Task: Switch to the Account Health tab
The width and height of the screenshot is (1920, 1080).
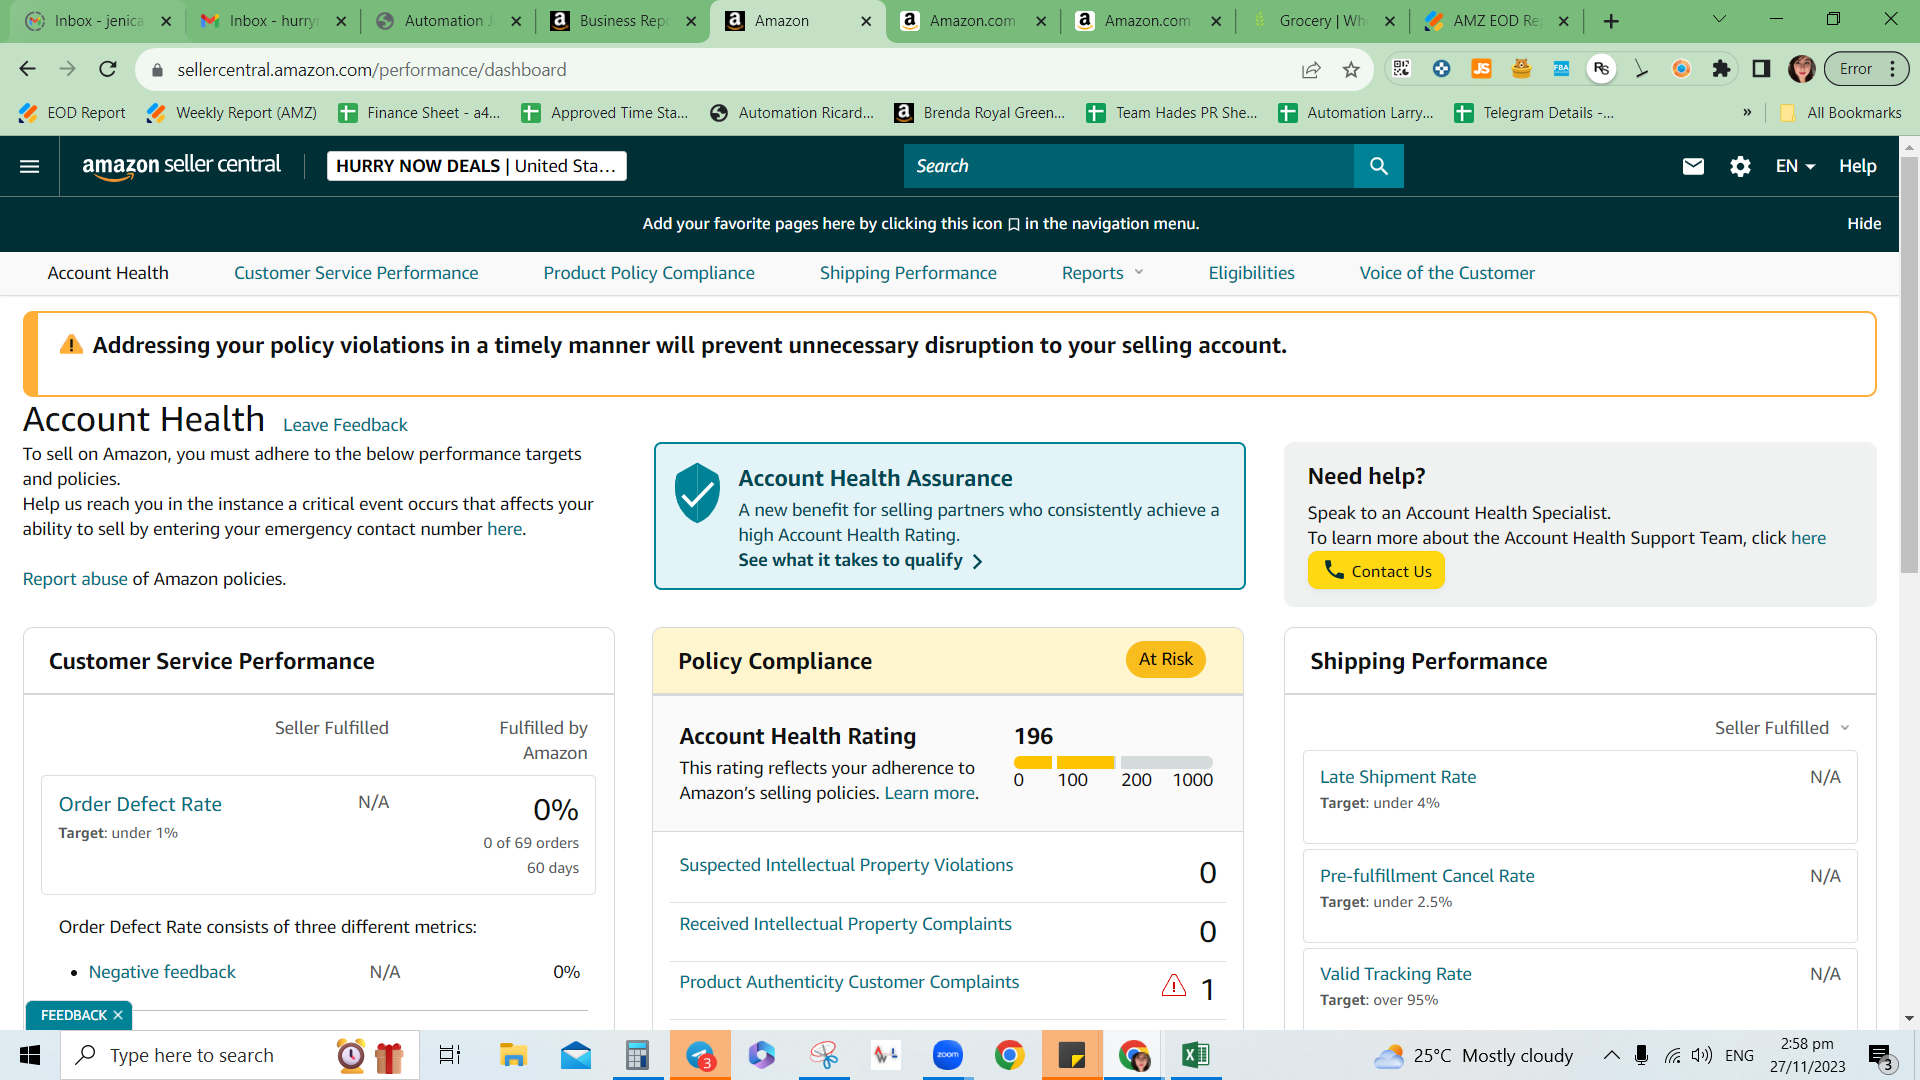Action: tap(108, 273)
